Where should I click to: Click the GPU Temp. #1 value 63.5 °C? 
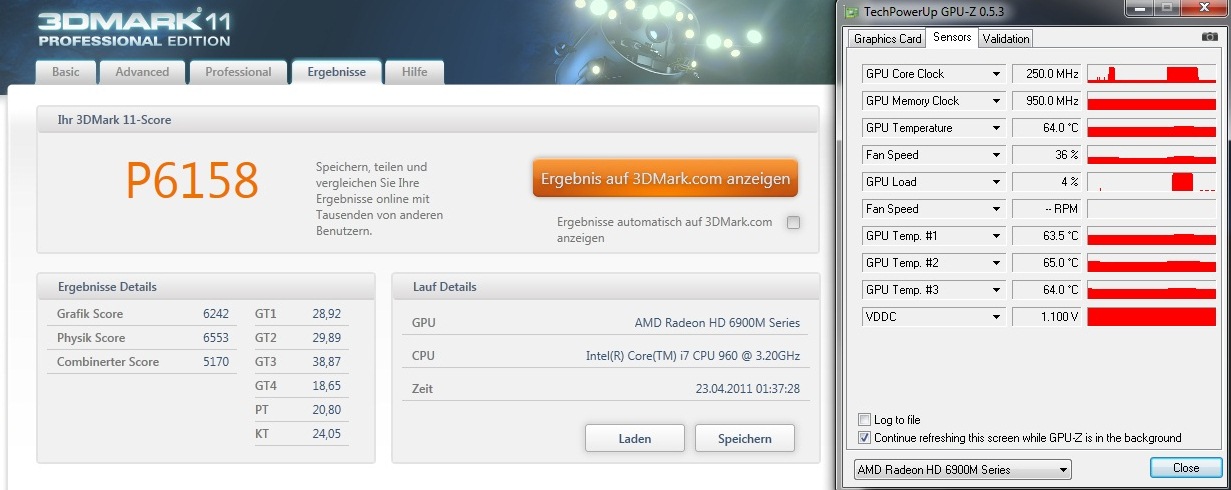coord(1046,236)
